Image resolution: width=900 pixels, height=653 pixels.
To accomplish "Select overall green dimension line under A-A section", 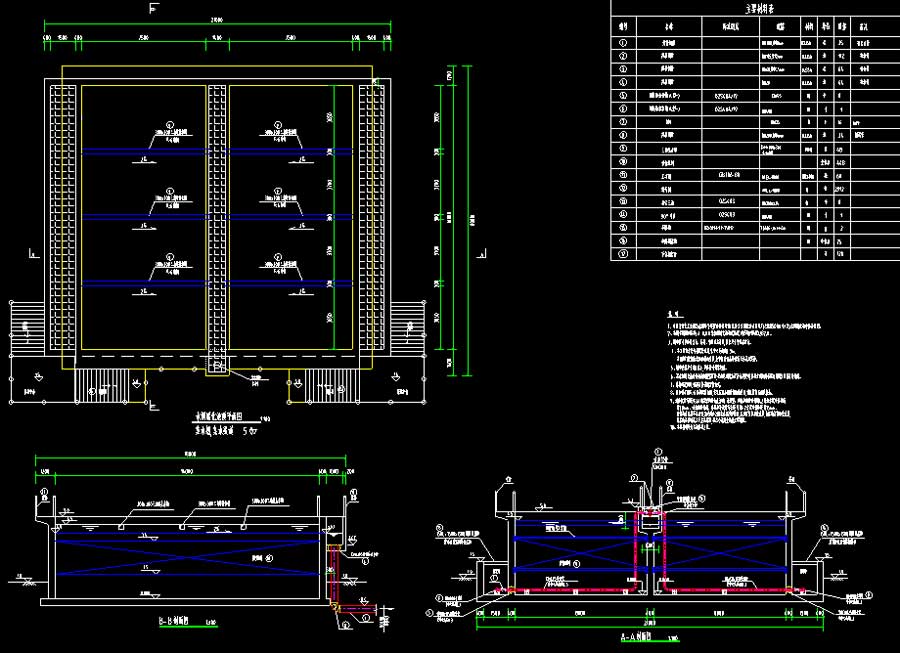I will click(x=650, y=627).
